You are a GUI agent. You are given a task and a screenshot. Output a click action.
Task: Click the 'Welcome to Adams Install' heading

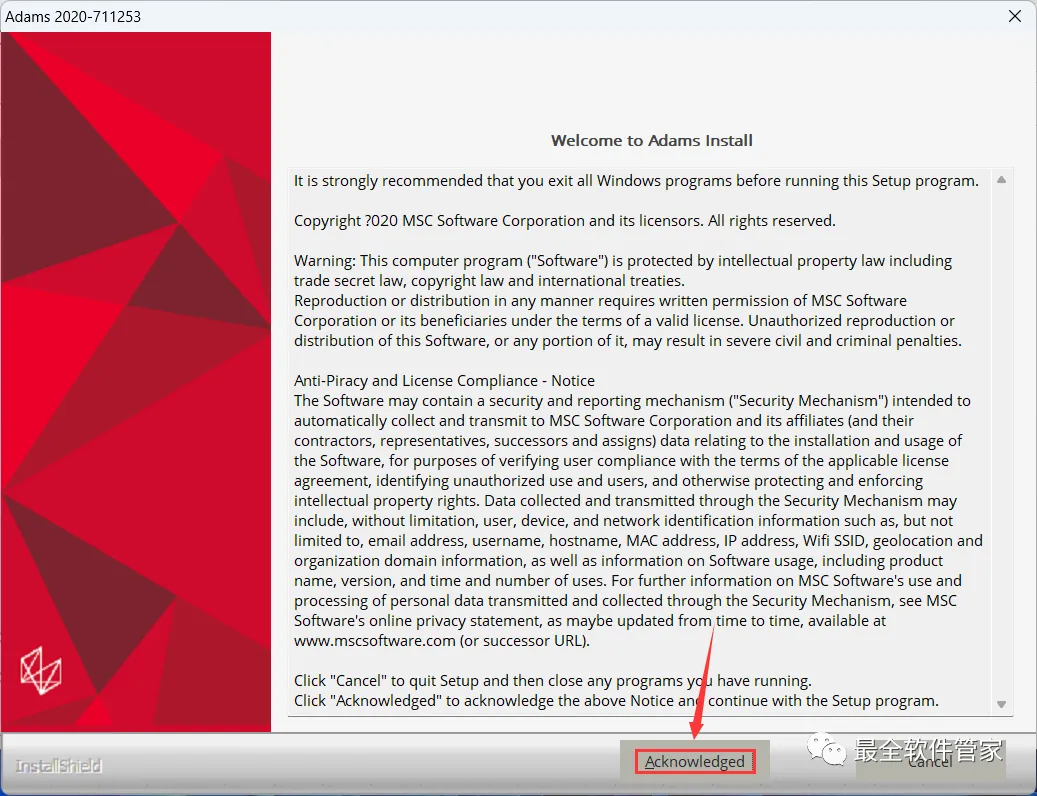coord(652,140)
